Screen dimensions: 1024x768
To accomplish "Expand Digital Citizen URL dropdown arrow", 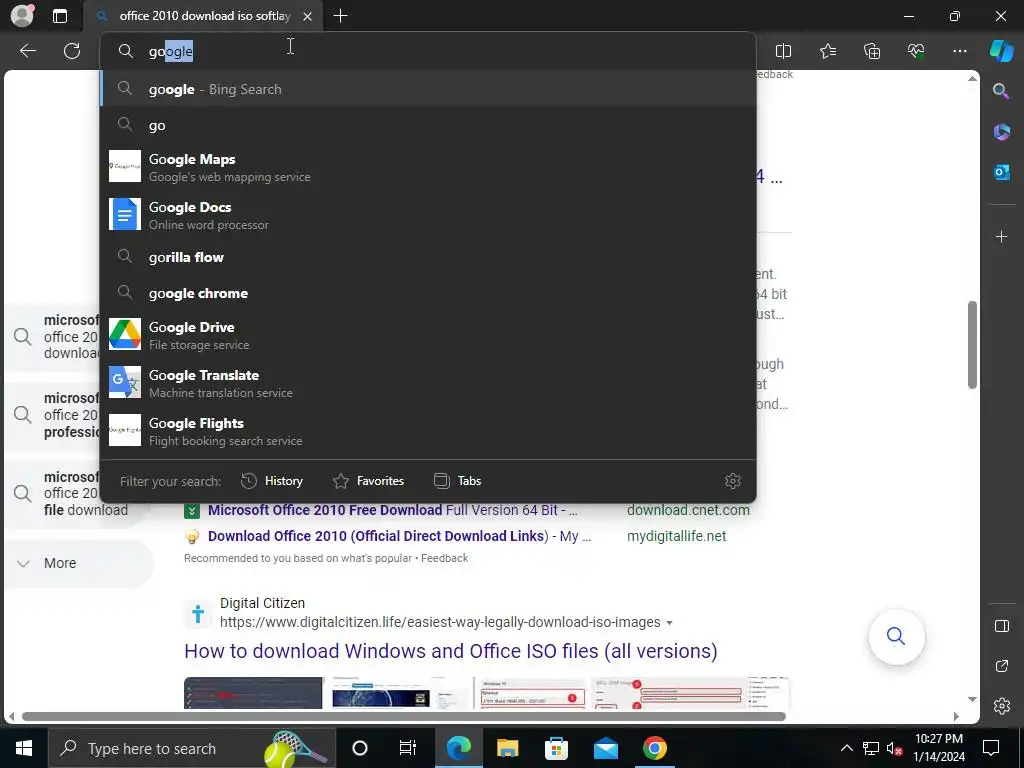I will point(669,623).
